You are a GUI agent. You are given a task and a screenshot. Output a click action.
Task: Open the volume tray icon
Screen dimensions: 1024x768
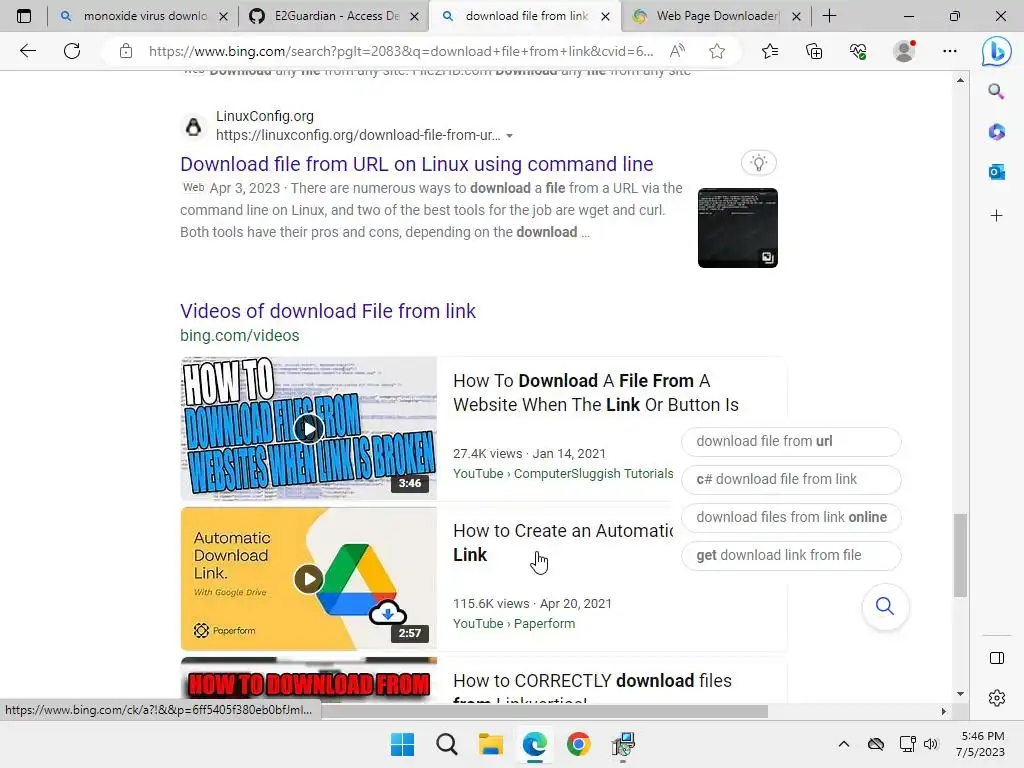pyautogui.click(x=931, y=744)
